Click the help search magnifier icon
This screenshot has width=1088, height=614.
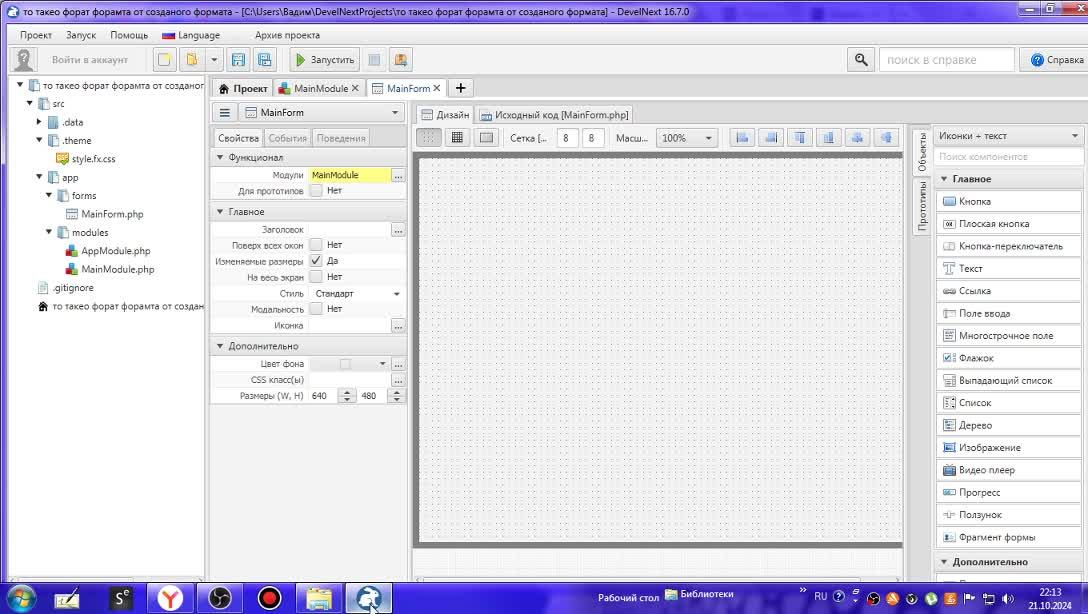pos(861,60)
